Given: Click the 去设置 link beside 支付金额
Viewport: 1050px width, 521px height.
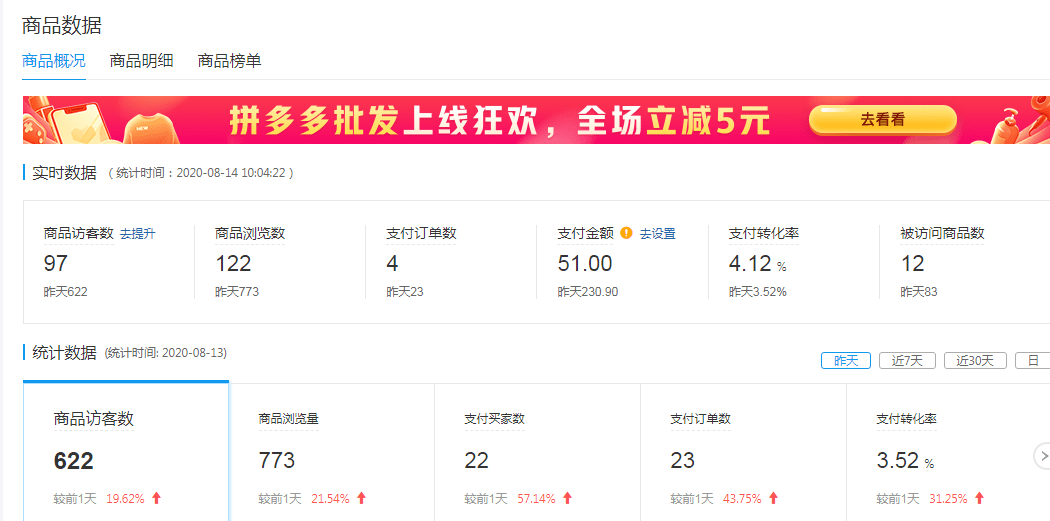Looking at the screenshot, I should click(x=657, y=234).
